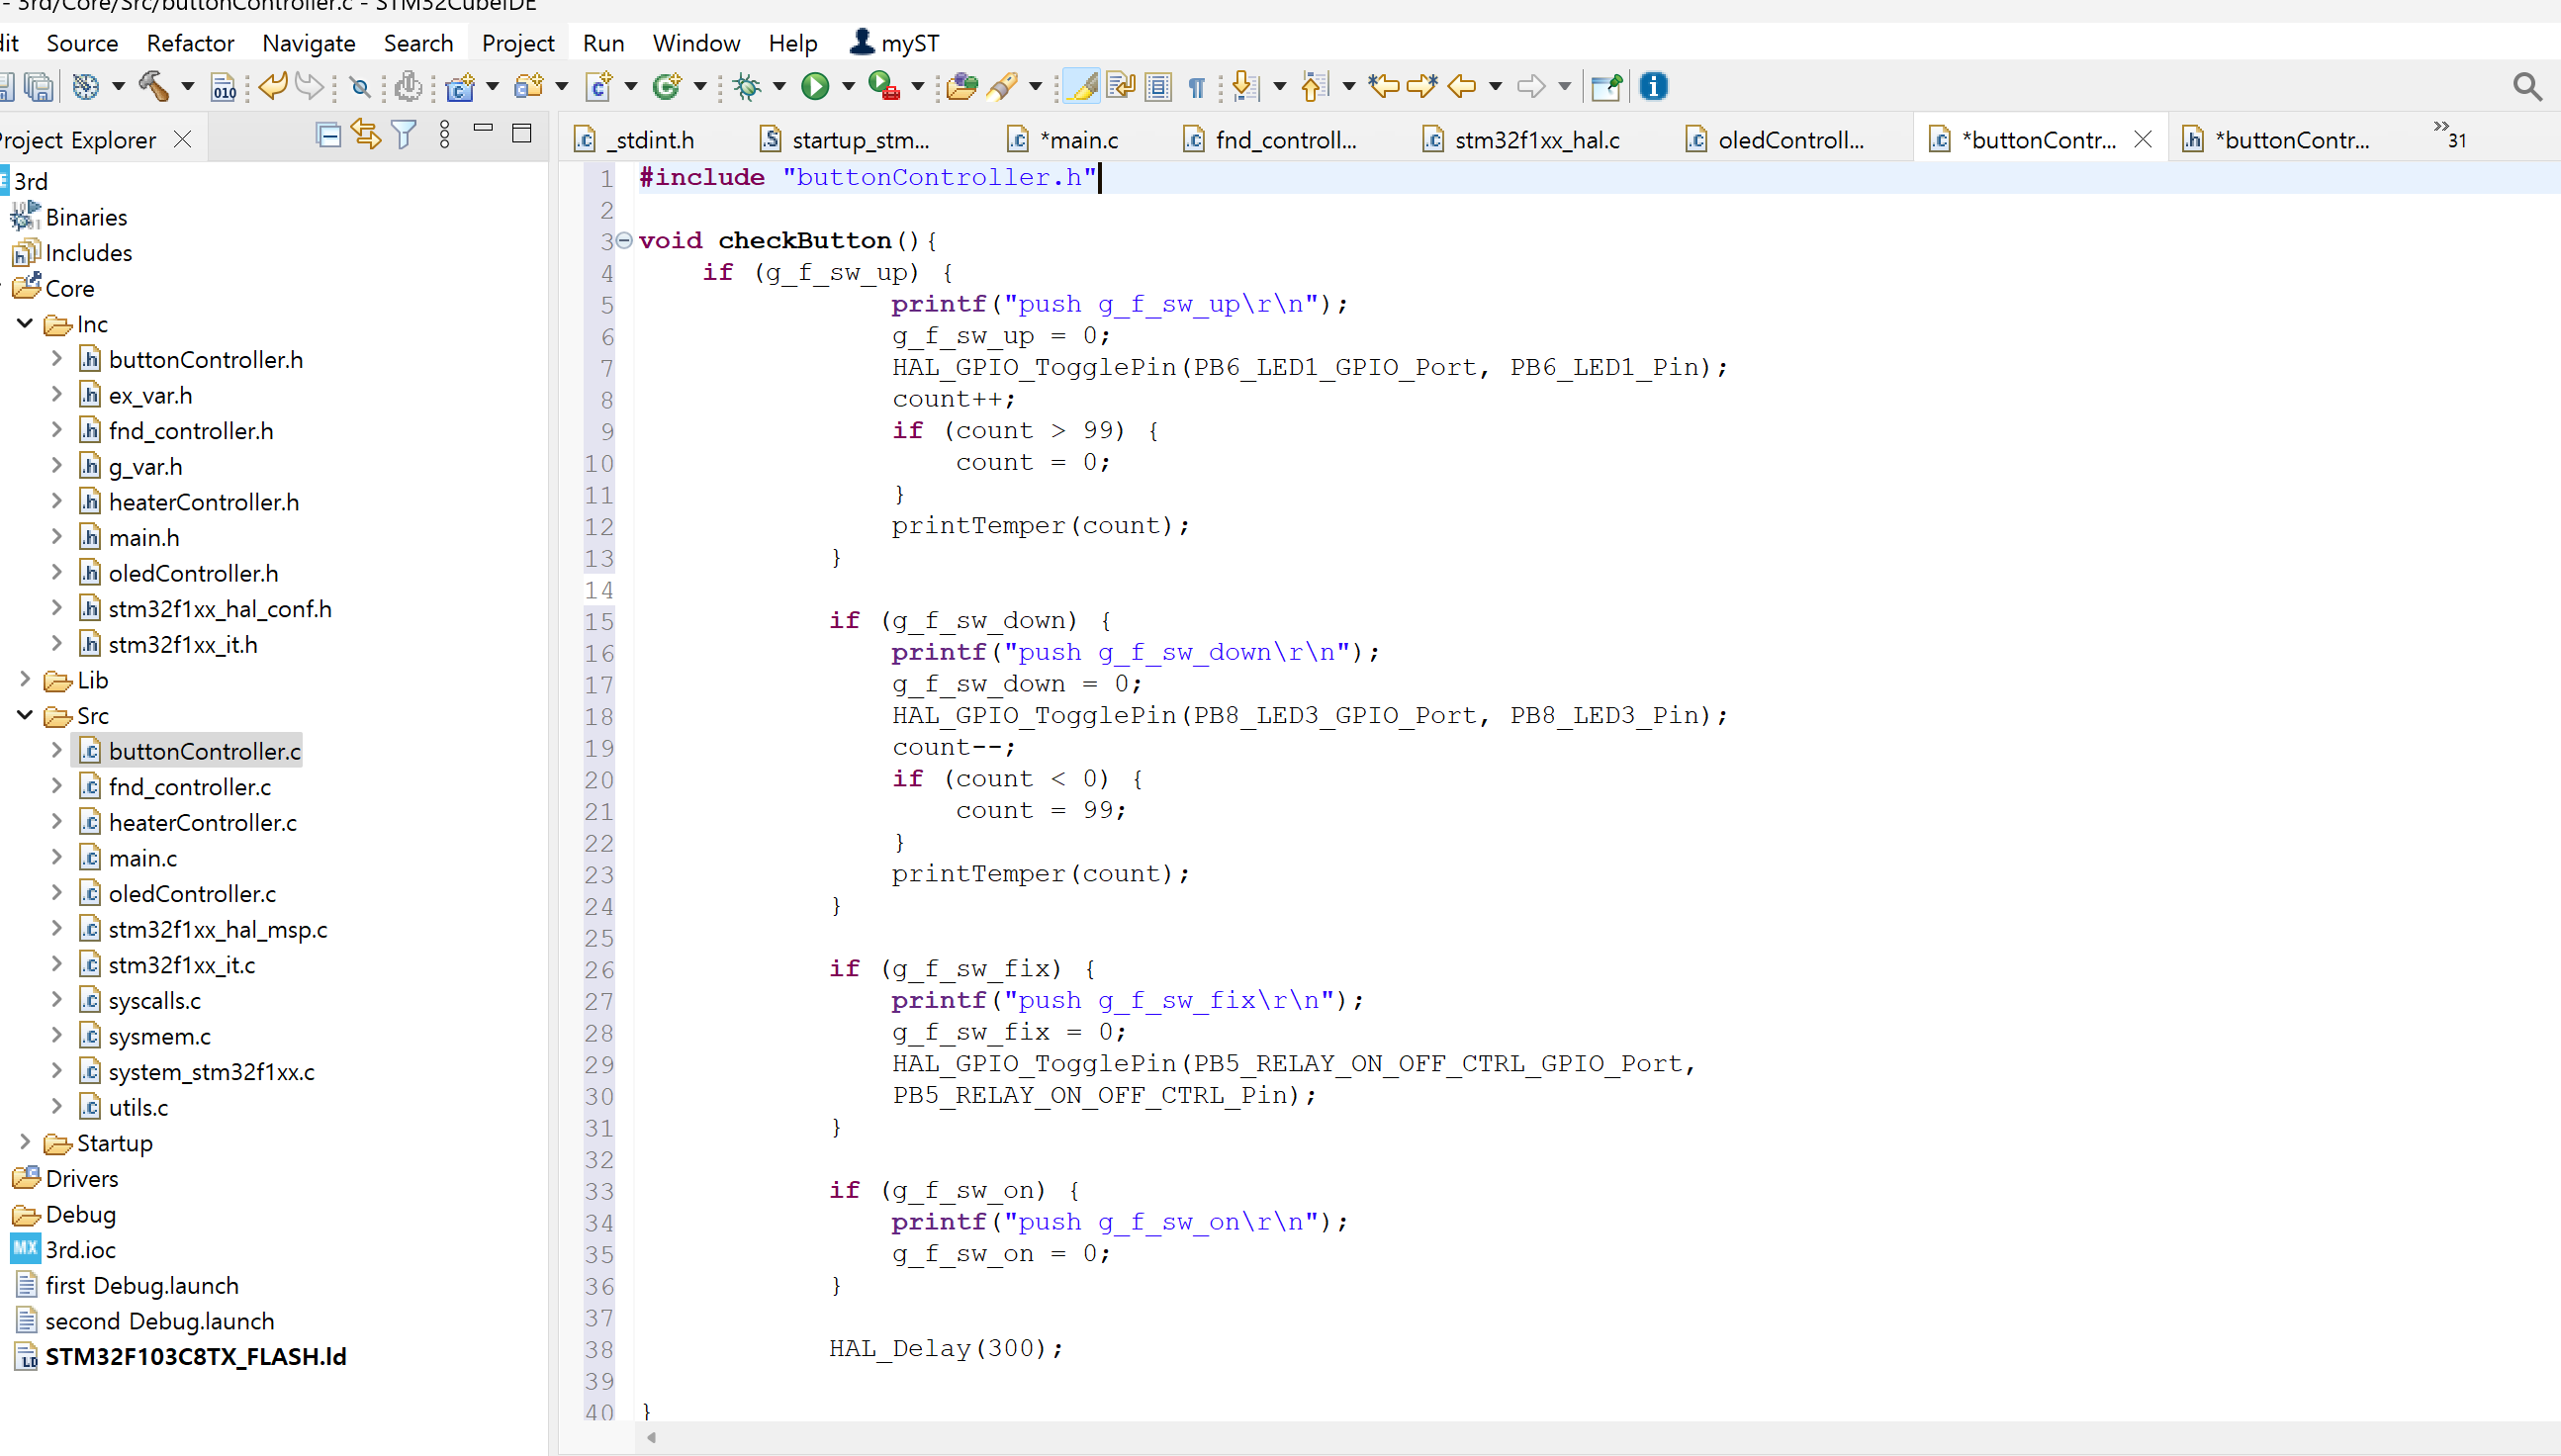Open the toolbar search magnifier
This screenshot has width=2561, height=1456.
[x=2527, y=87]
